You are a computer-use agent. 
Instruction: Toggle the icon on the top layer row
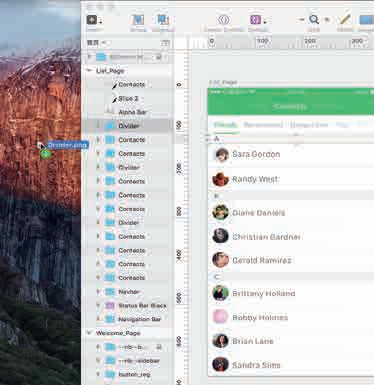pyautogui.click(x=159, y=57)
